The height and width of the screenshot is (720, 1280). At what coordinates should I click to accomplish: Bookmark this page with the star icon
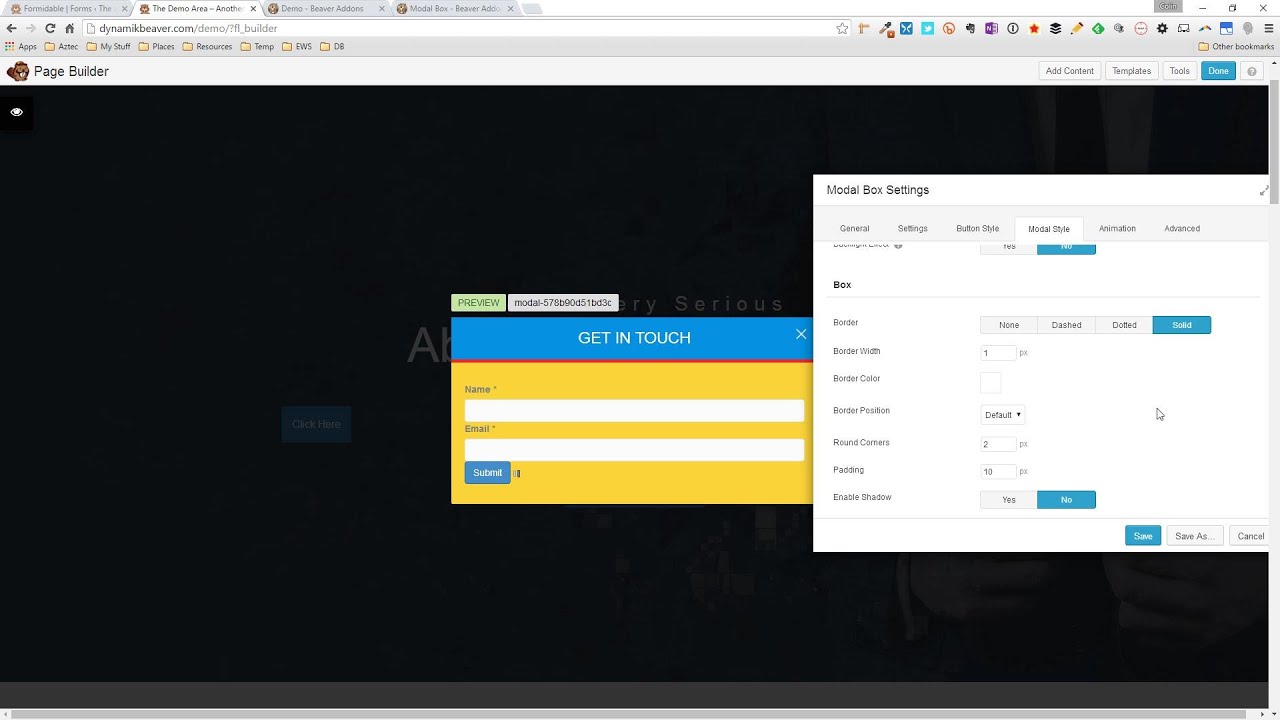tap(843, 29)
